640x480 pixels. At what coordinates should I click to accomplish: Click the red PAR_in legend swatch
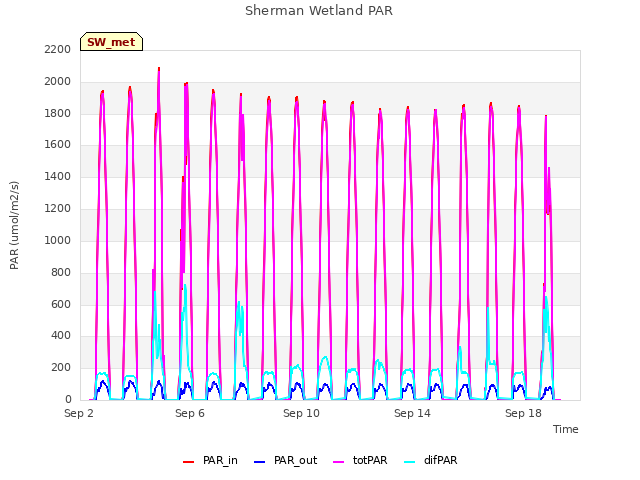point(189,462)
